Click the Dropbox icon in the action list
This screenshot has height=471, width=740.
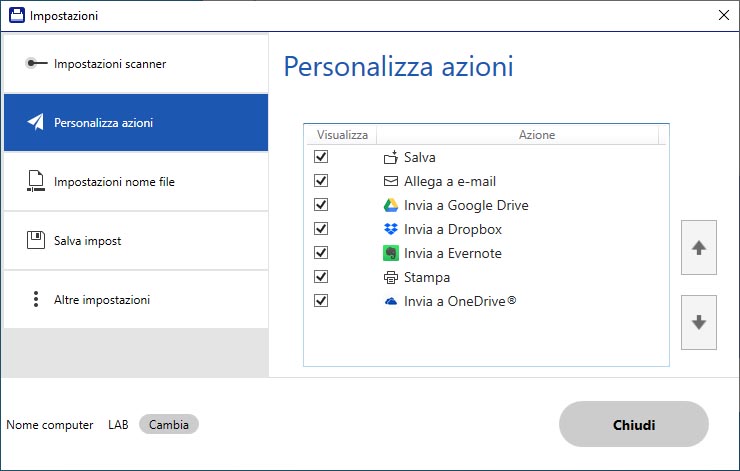pyautogui.click(x=391, y=229)
